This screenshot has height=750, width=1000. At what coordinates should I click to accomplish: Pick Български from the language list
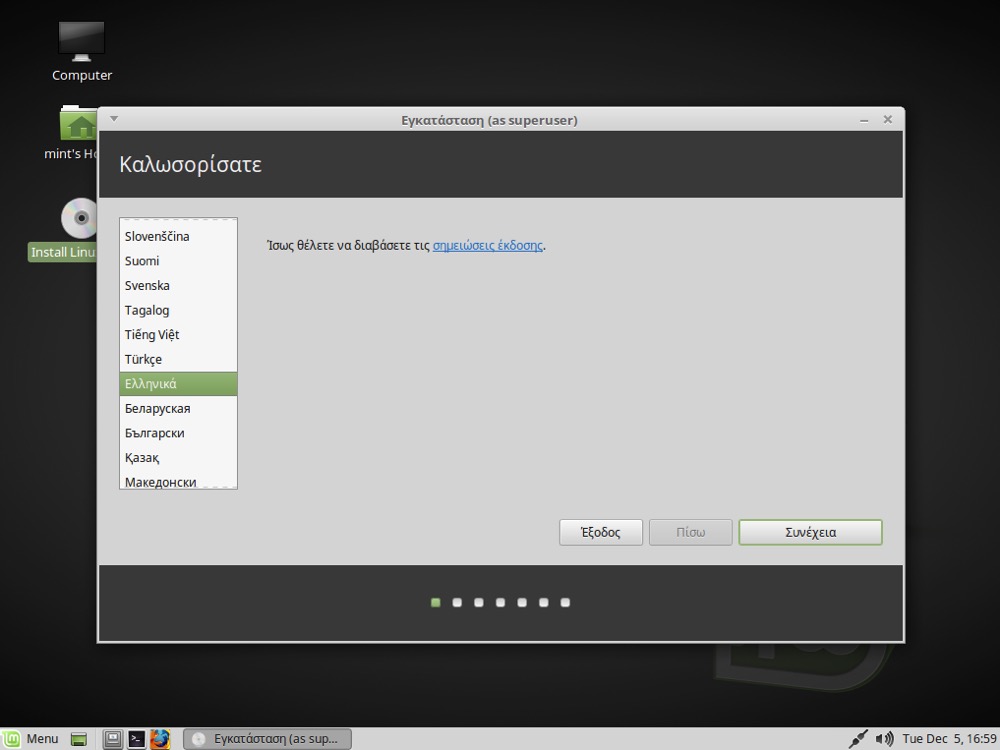tap(154, 433)
